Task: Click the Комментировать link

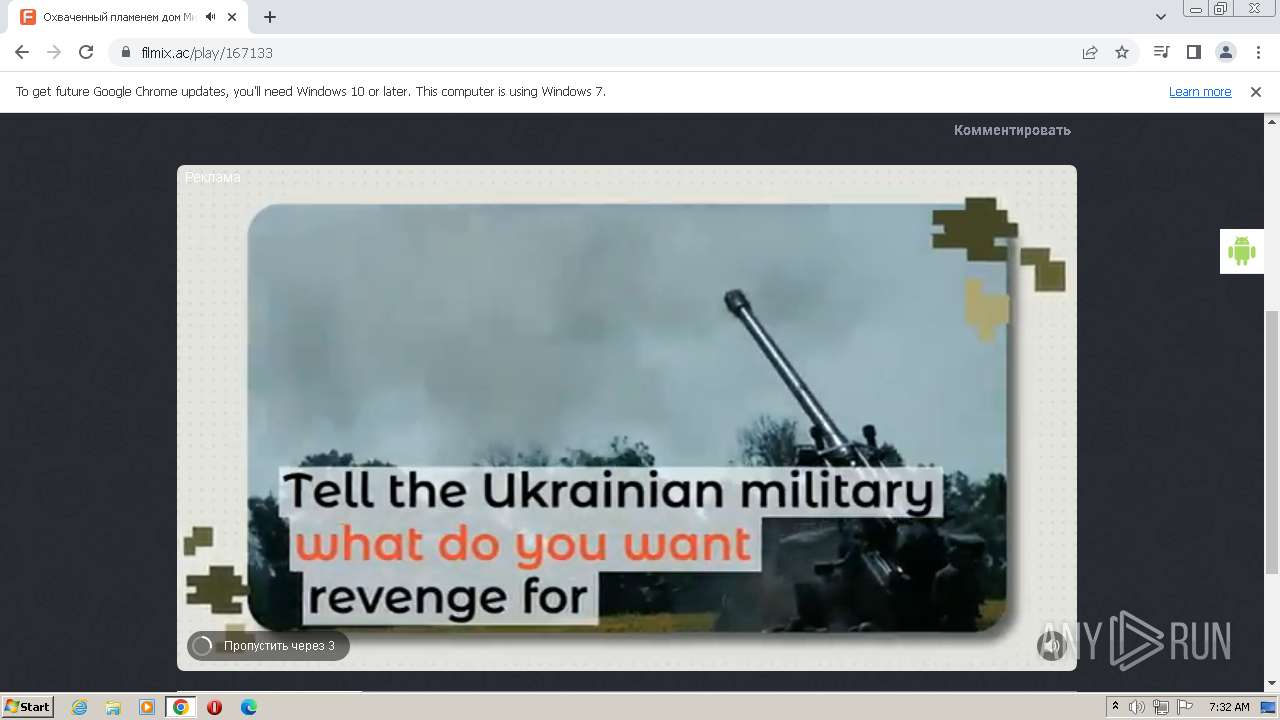Action: pos(1012,130)
